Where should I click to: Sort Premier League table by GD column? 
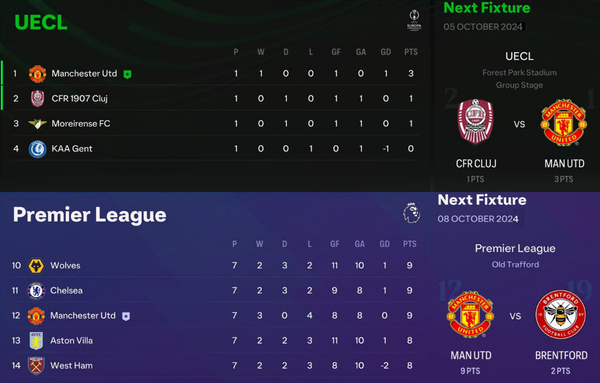[x=385, y=244]
